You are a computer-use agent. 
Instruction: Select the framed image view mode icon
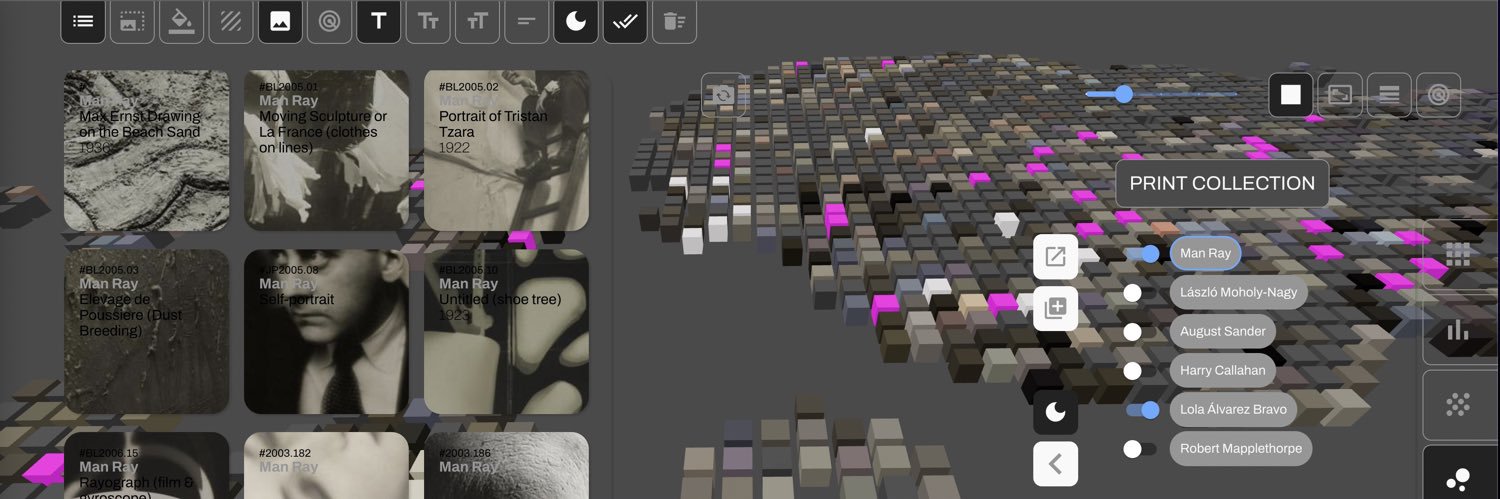click(x=1340, y=95)
